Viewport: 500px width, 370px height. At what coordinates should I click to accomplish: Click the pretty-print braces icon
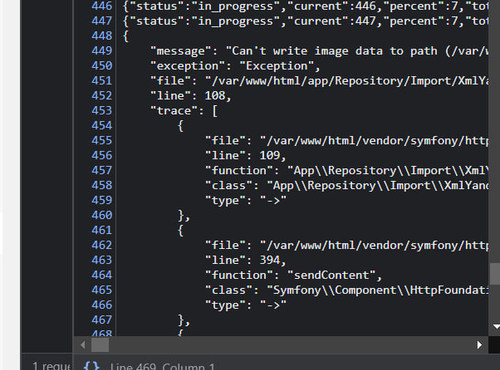91,366
